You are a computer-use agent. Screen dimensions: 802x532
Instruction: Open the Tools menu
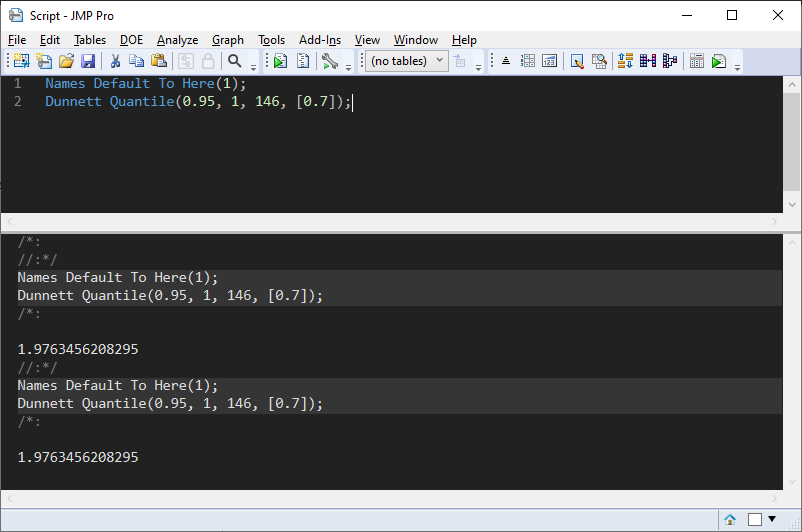271,40
